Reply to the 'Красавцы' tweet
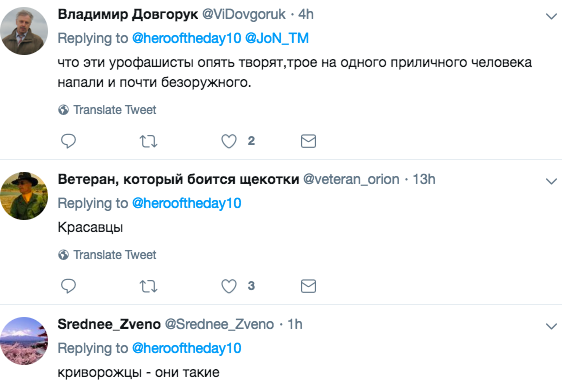This screenshot has height=384, width=562. click(68, 286)
